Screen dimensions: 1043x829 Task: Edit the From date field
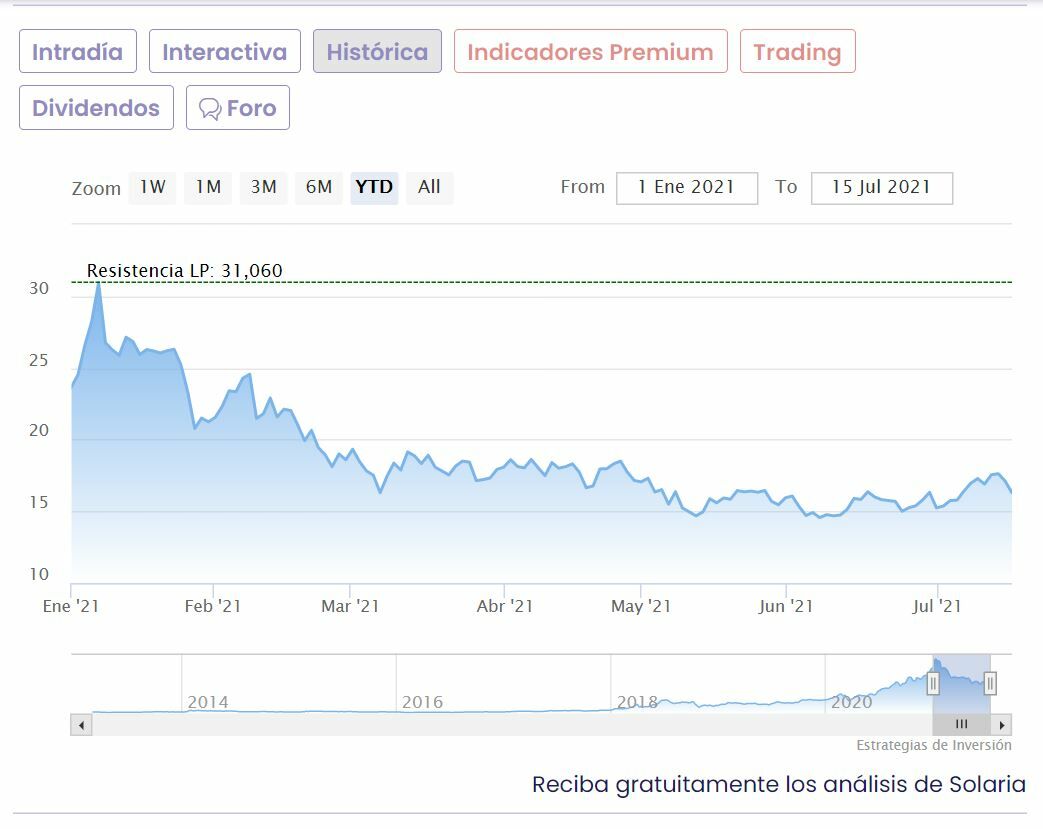tap(686, 188)
